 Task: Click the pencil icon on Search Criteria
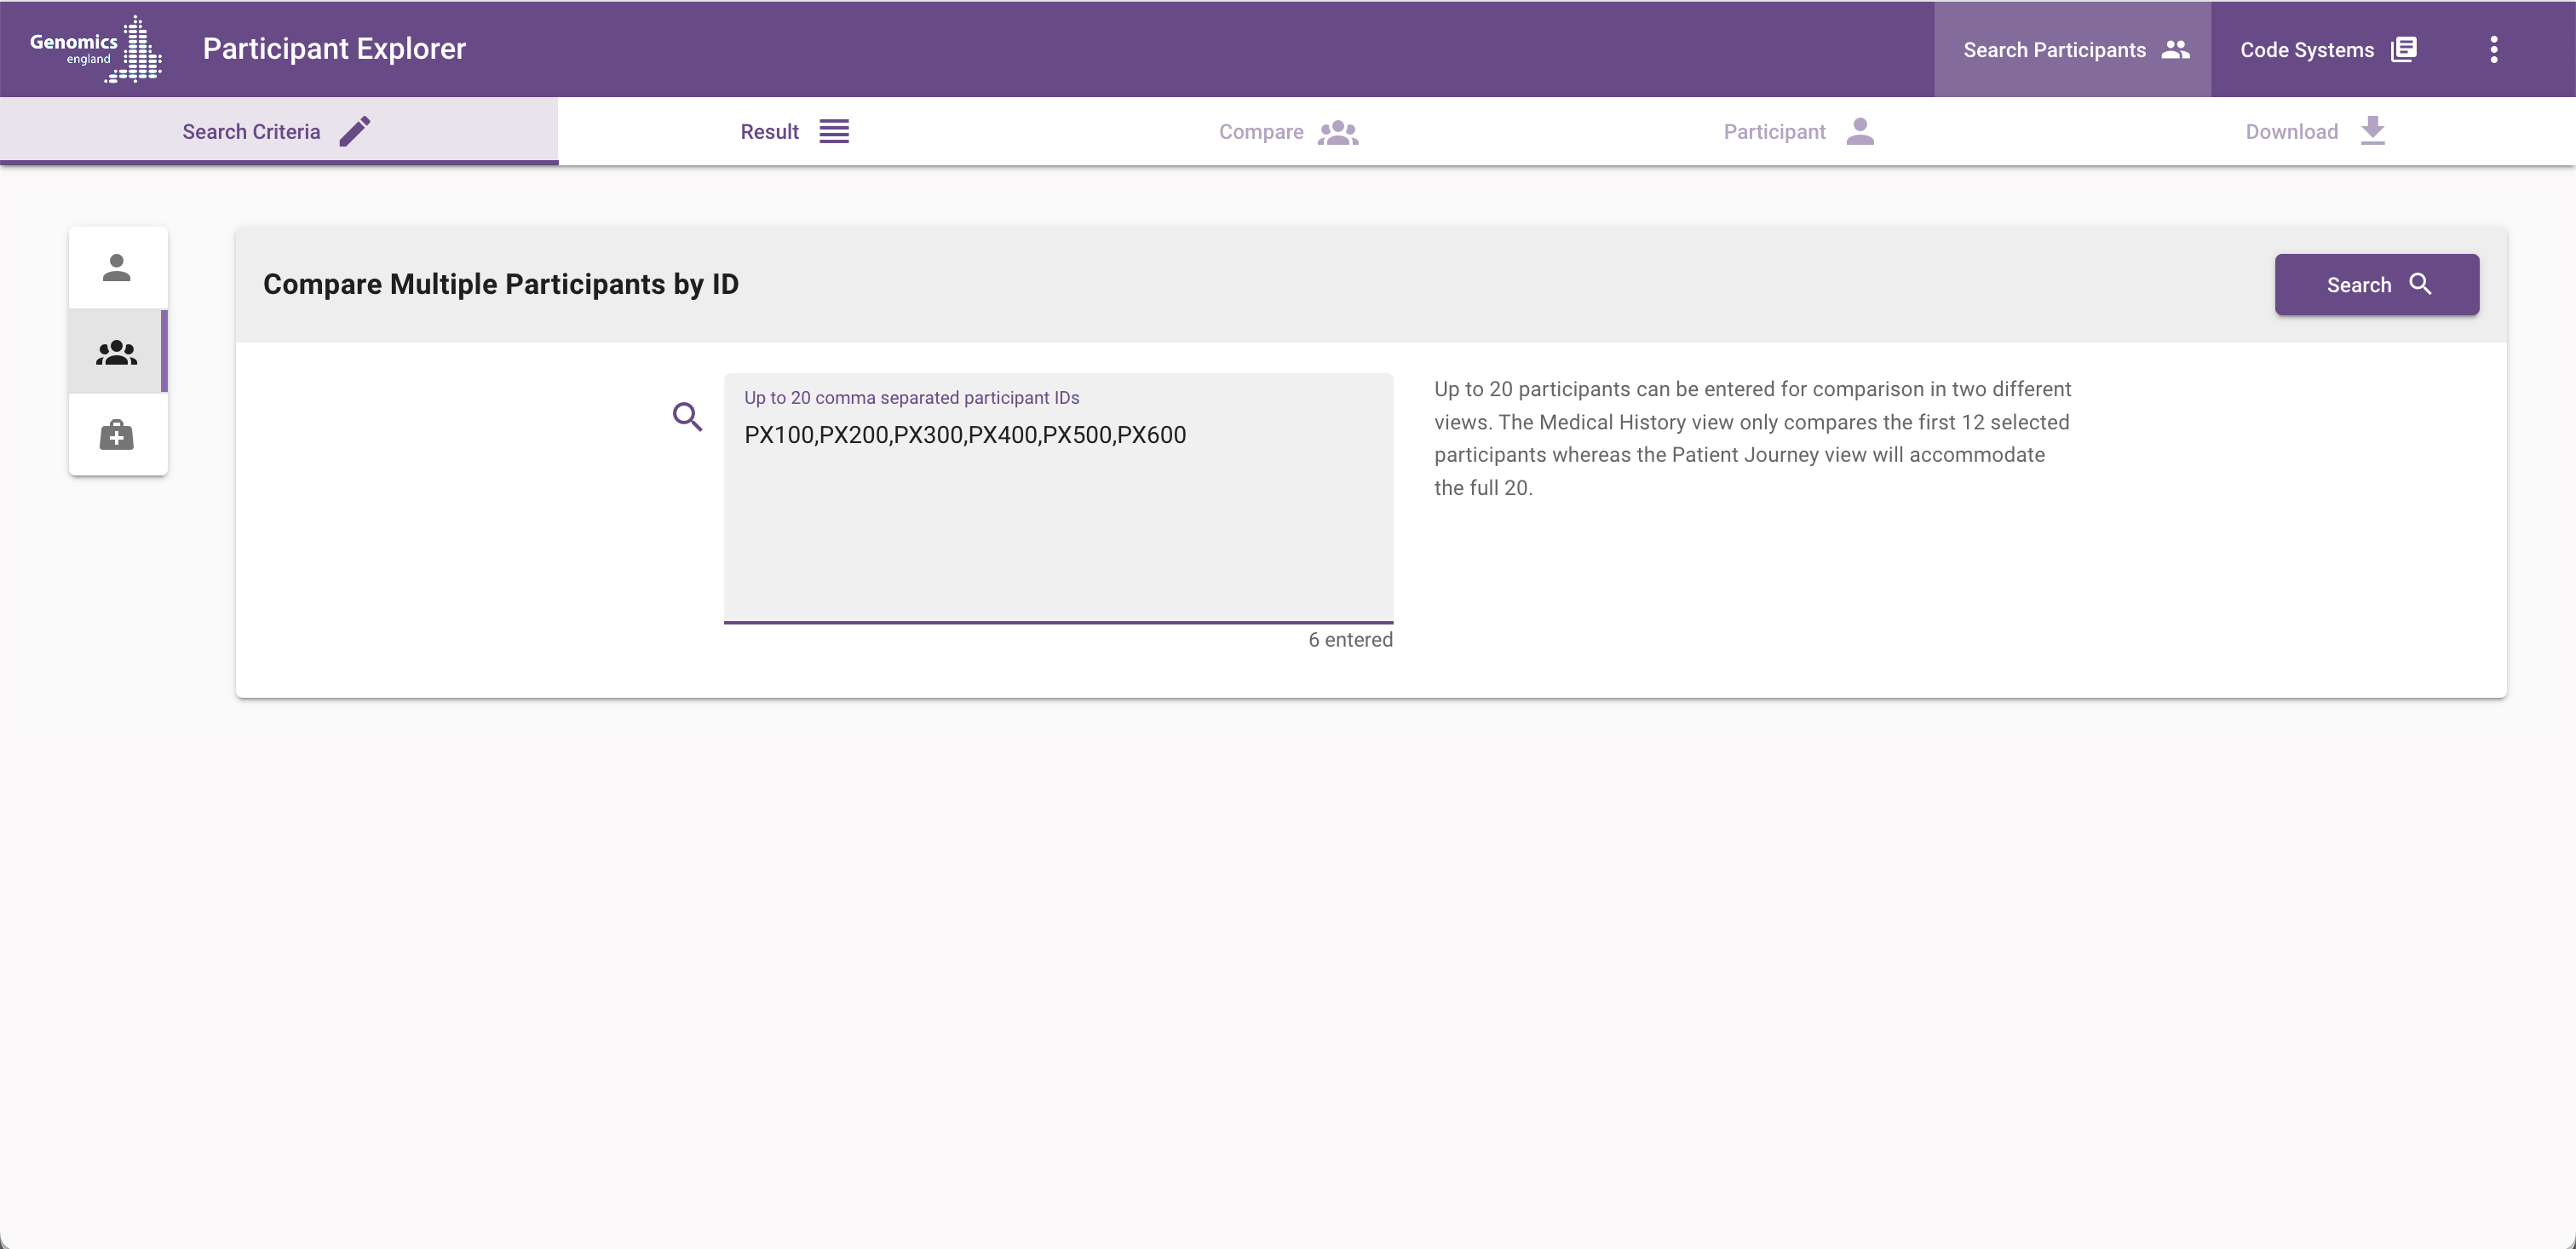coord(355,131)
